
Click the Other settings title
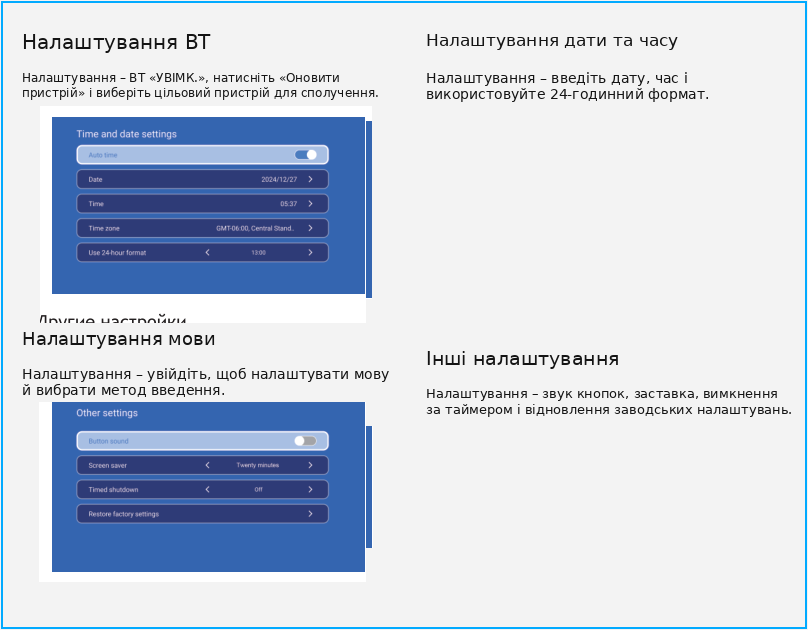coord(107,413)
